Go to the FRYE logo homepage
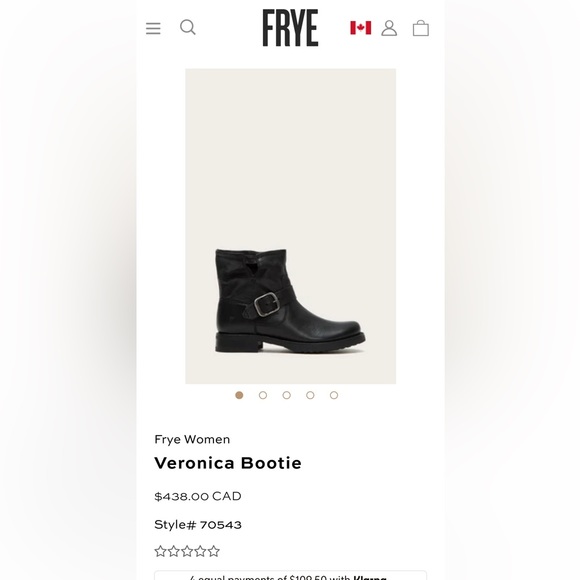 pyautogui.click(x=290, y=28)
